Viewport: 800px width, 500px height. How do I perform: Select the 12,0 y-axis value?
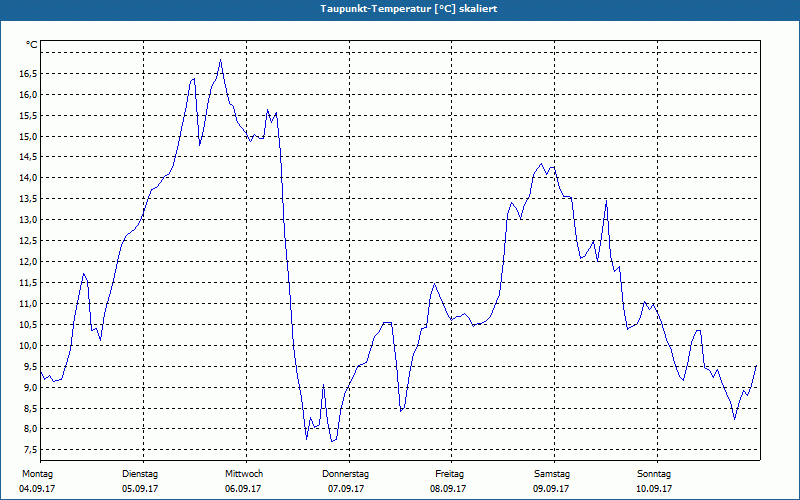(x=28, y=262)
